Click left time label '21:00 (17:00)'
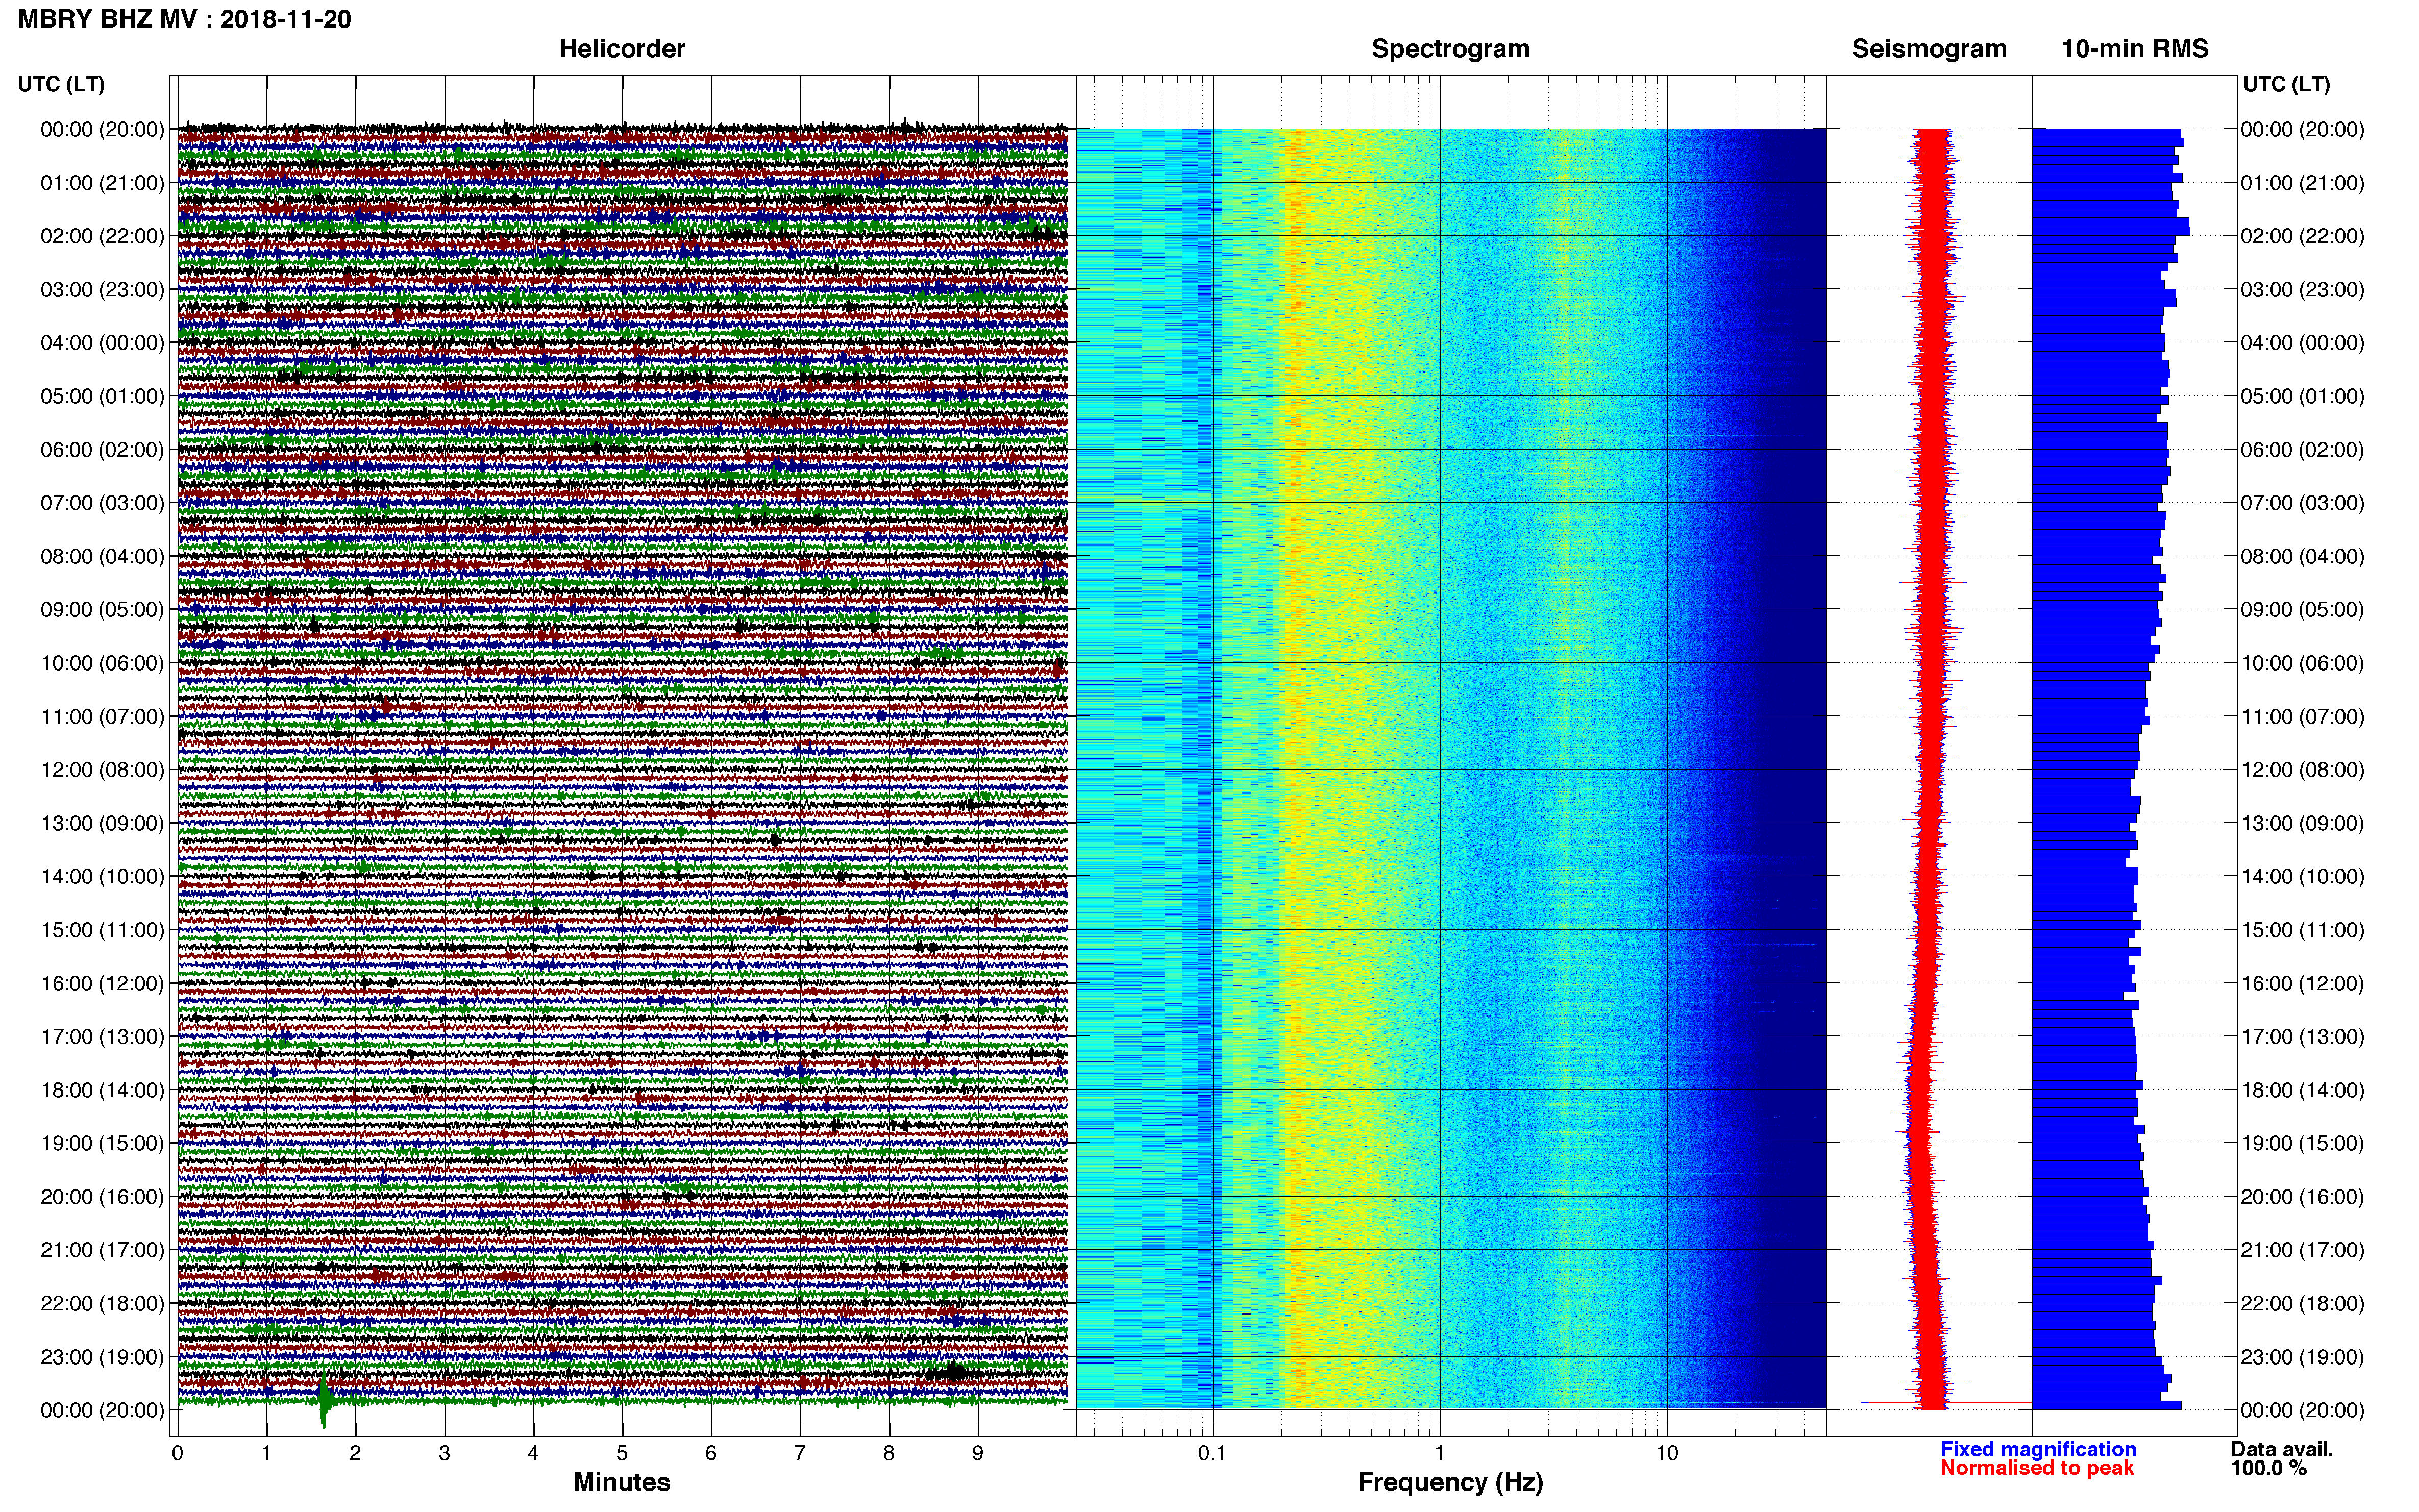Screen dimensions: 2419x1512 coord(102,1250)
